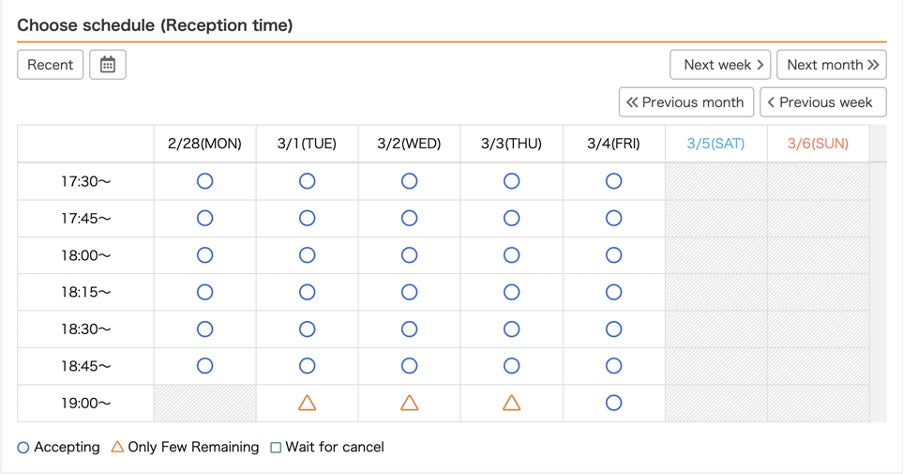Choose the 18:30 slot on 3/4 Friday
The width and height of the screenshot is (904, 474).
click(x=613, y=329)
